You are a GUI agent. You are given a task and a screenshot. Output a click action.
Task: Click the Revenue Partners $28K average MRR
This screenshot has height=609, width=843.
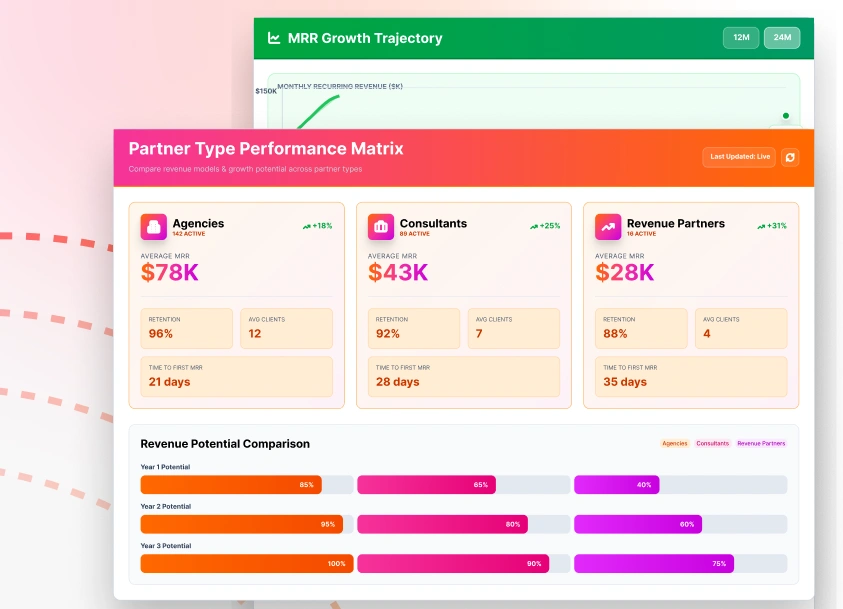(625, 272)
